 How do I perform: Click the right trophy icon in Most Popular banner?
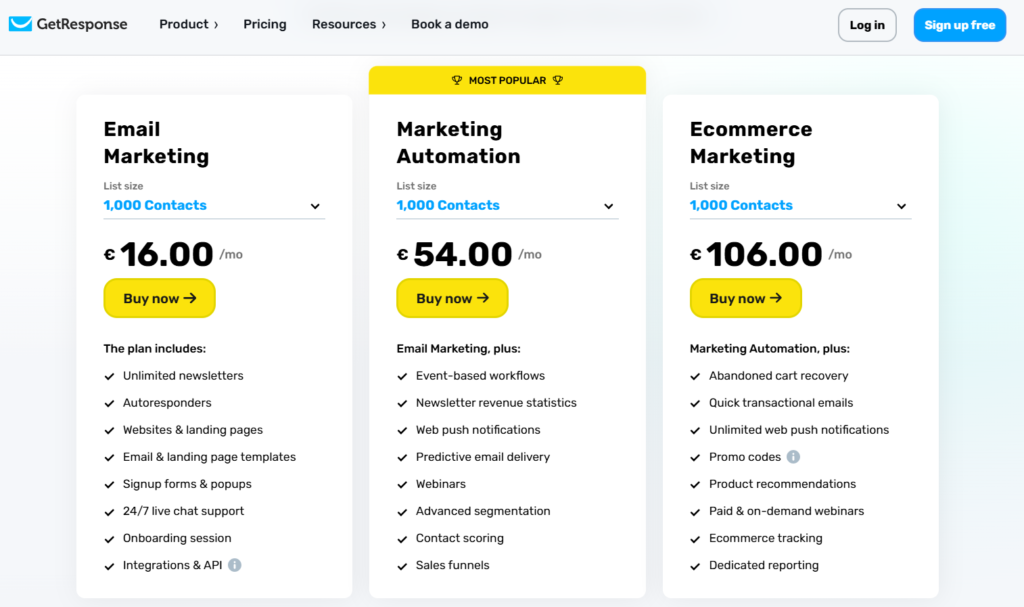(558, 80)
